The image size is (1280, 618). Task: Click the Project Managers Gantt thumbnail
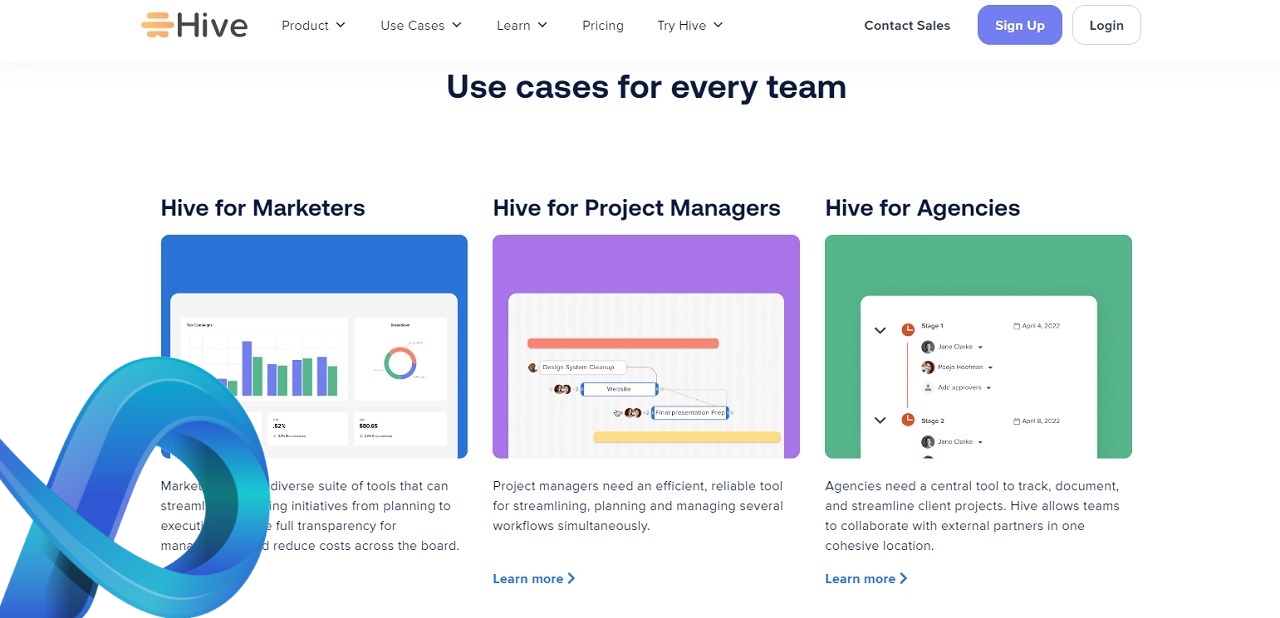pos(646,347)
